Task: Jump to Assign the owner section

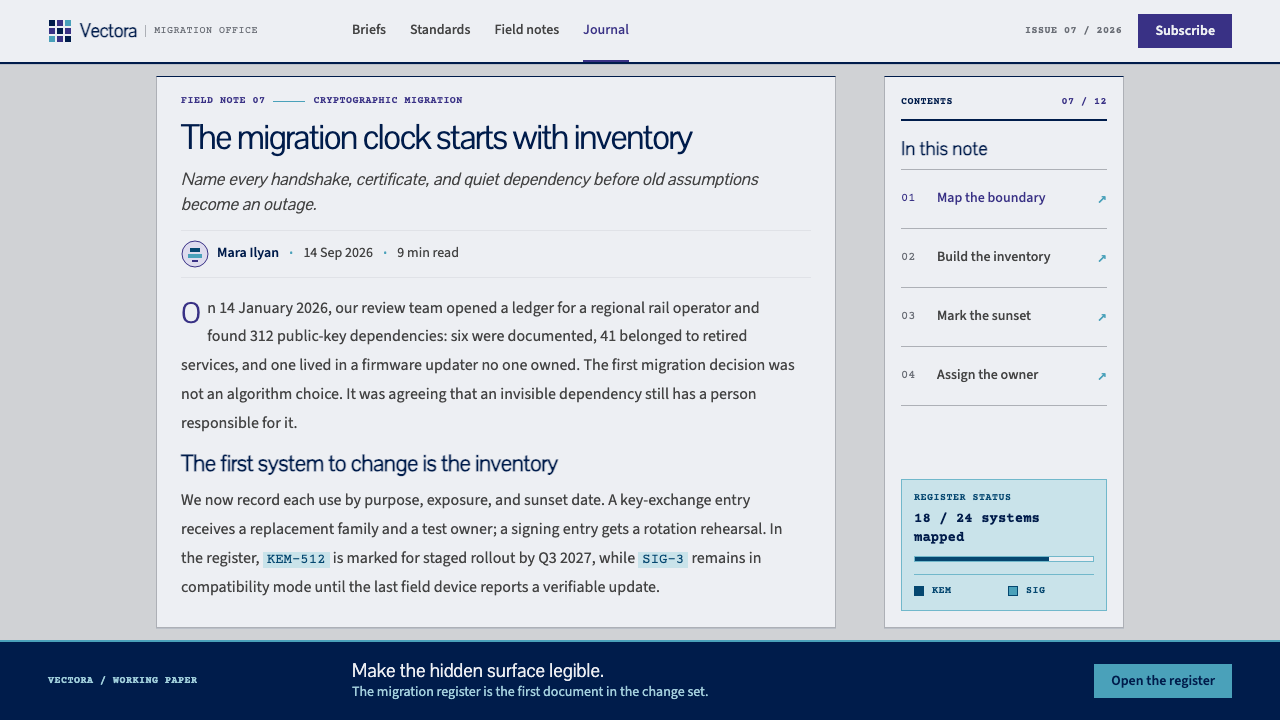Action: (x=1004, y=375)
